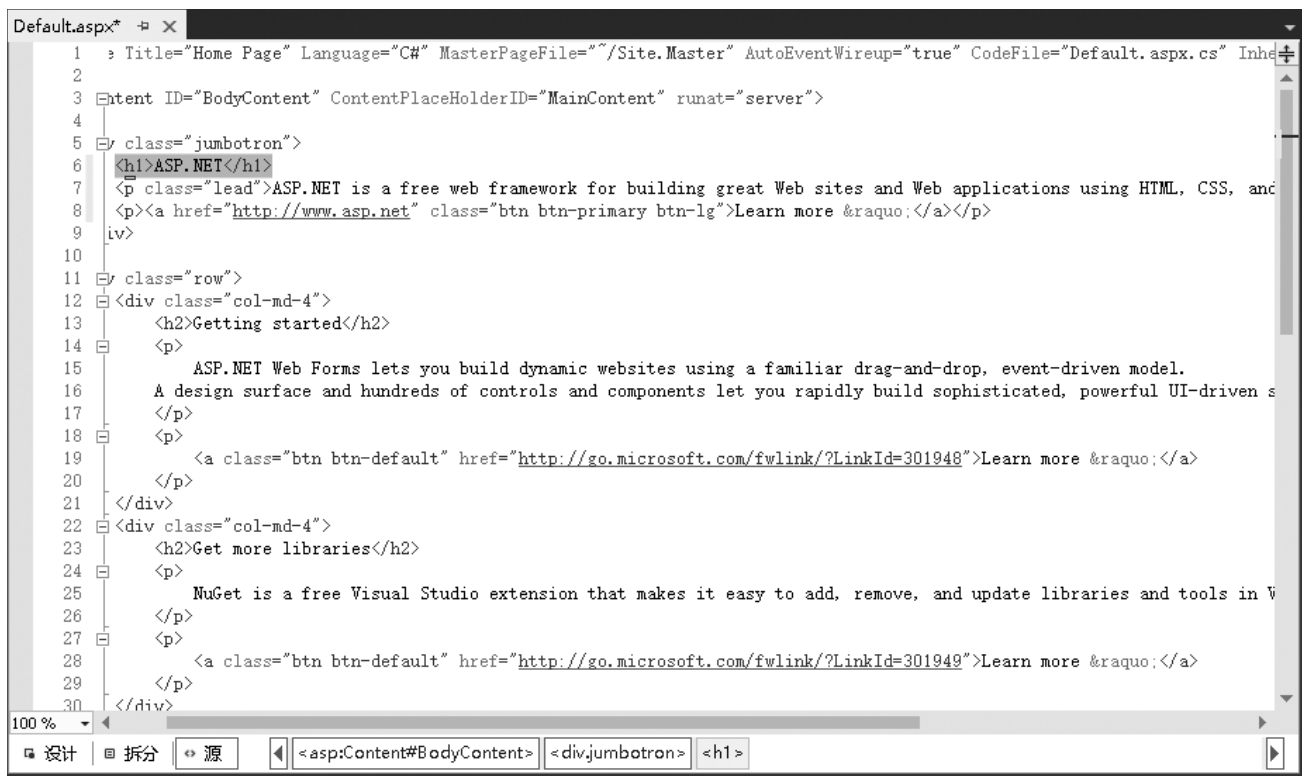Click the editor split handle icon
Image resolution: width=1305 pixels, height=779 pixels.
point(1288,56)
